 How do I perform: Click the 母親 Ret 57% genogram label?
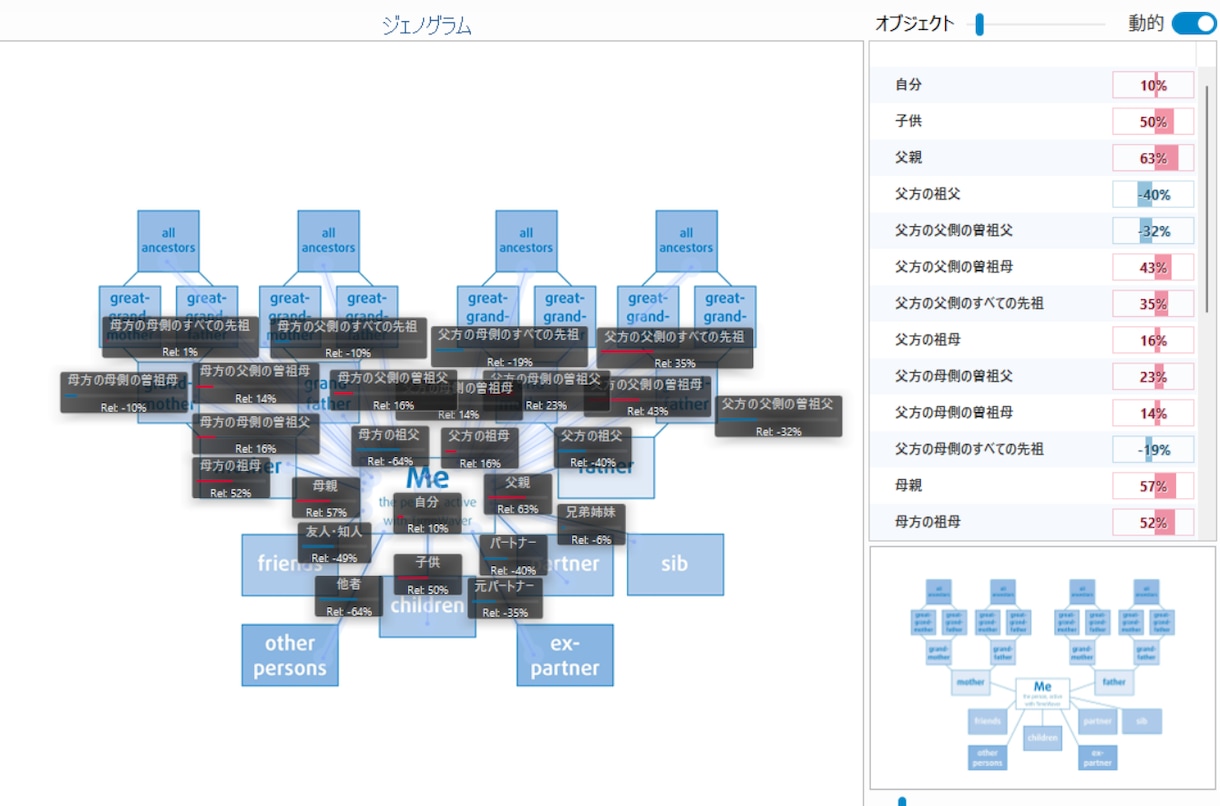coord(326,498)
